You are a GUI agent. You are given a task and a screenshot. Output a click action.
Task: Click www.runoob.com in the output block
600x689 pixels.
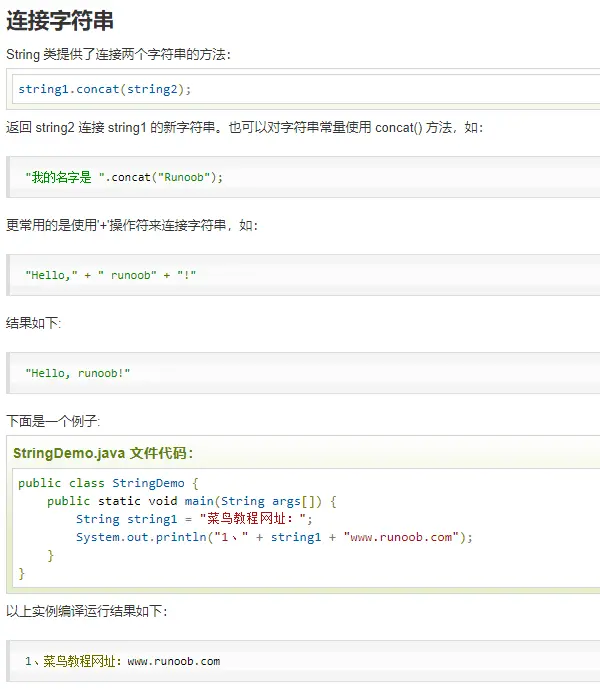click(x=174, y=661)
